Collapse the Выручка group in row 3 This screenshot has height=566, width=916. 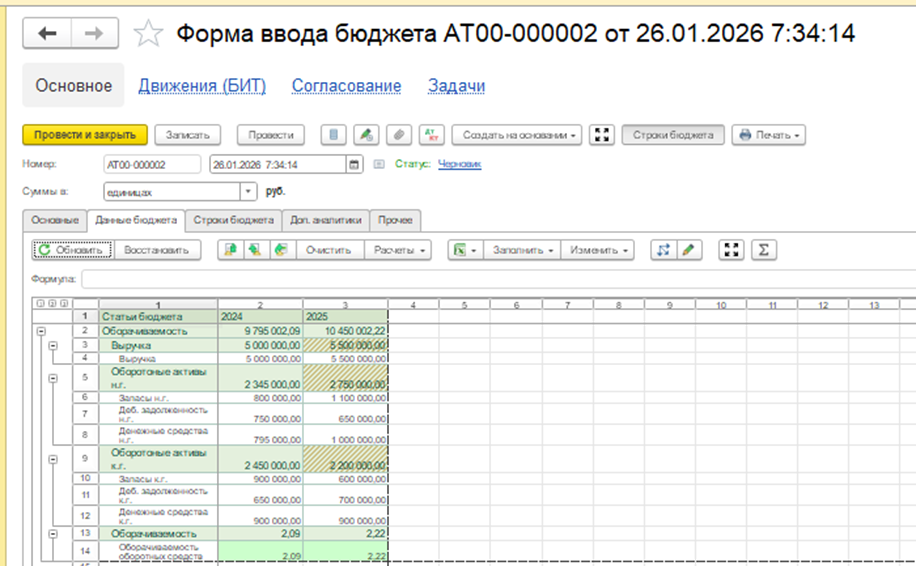[x=53, y=344]
